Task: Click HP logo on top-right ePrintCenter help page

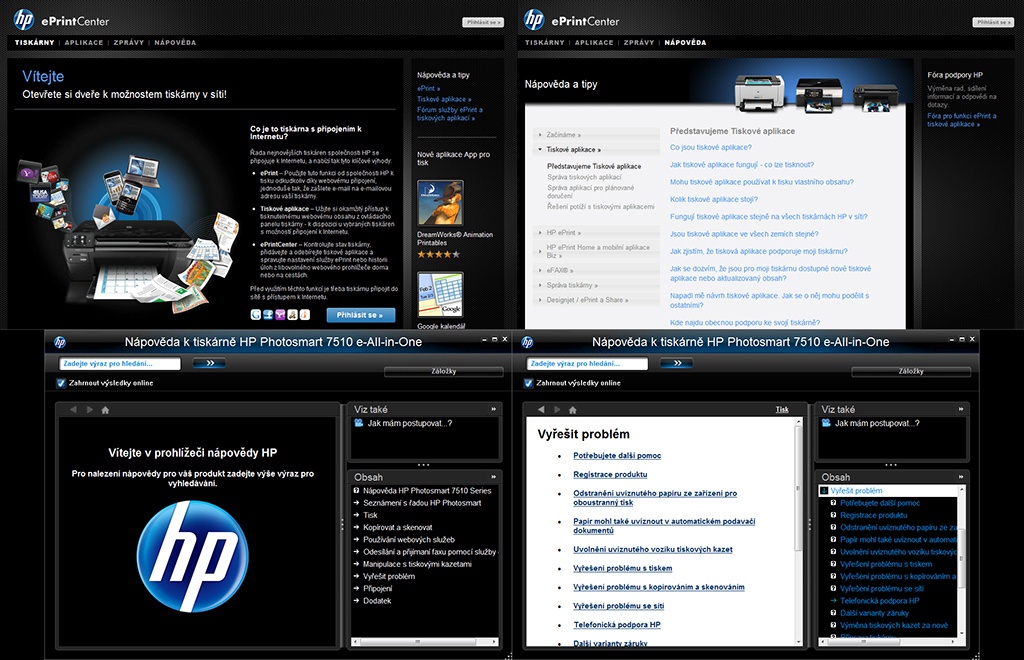Action: coord(534,20)
